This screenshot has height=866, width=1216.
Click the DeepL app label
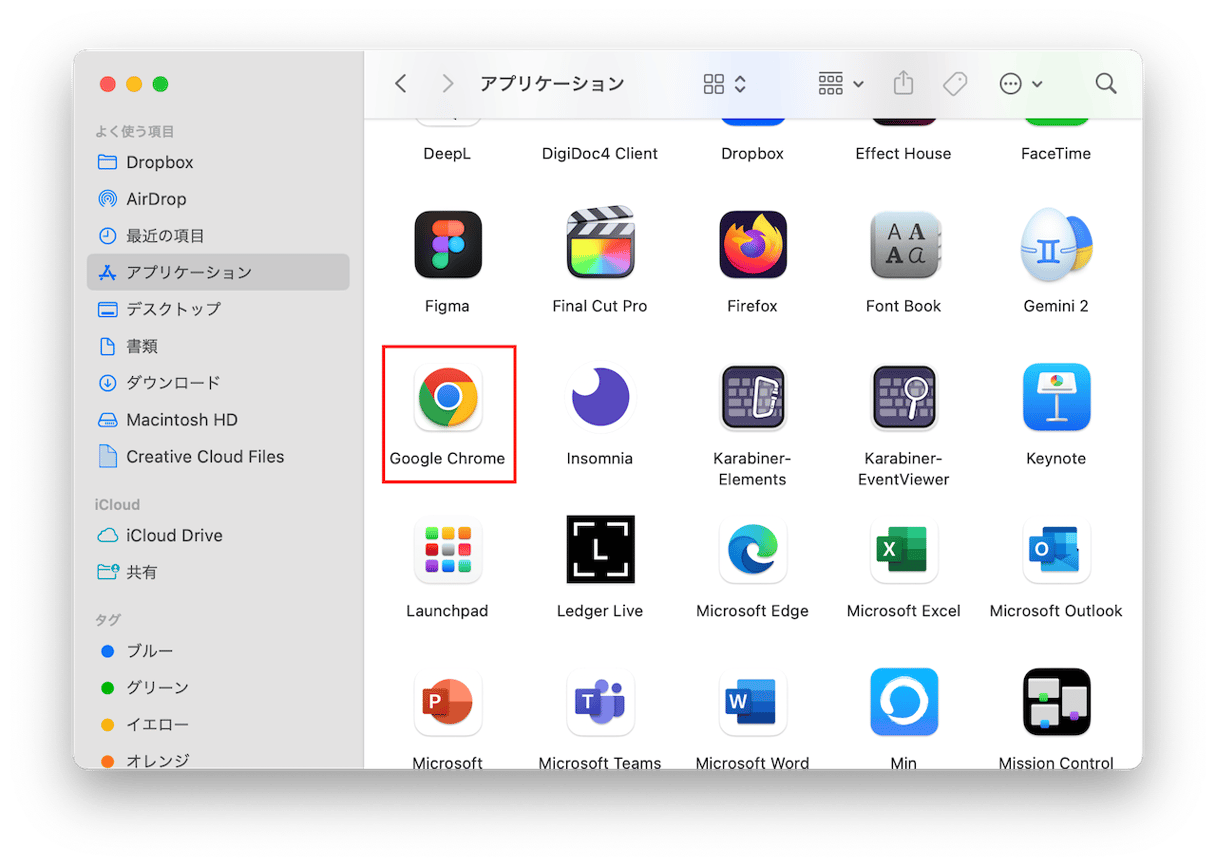pyautogui.click(x=447, y=154)
